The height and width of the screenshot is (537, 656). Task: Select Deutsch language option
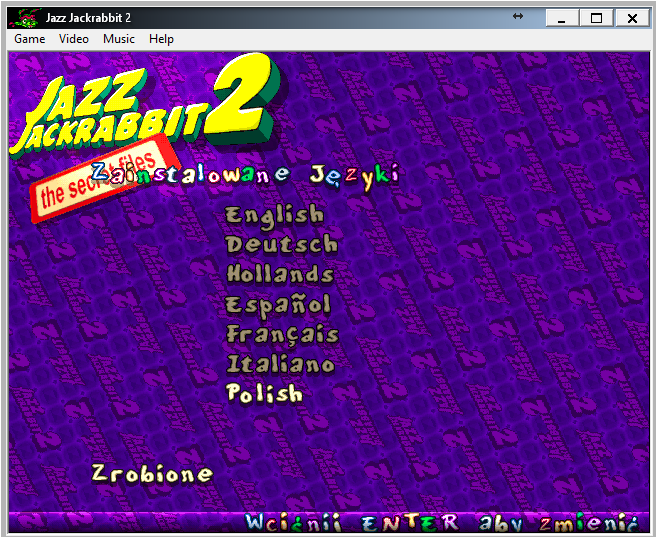(282, 245)
